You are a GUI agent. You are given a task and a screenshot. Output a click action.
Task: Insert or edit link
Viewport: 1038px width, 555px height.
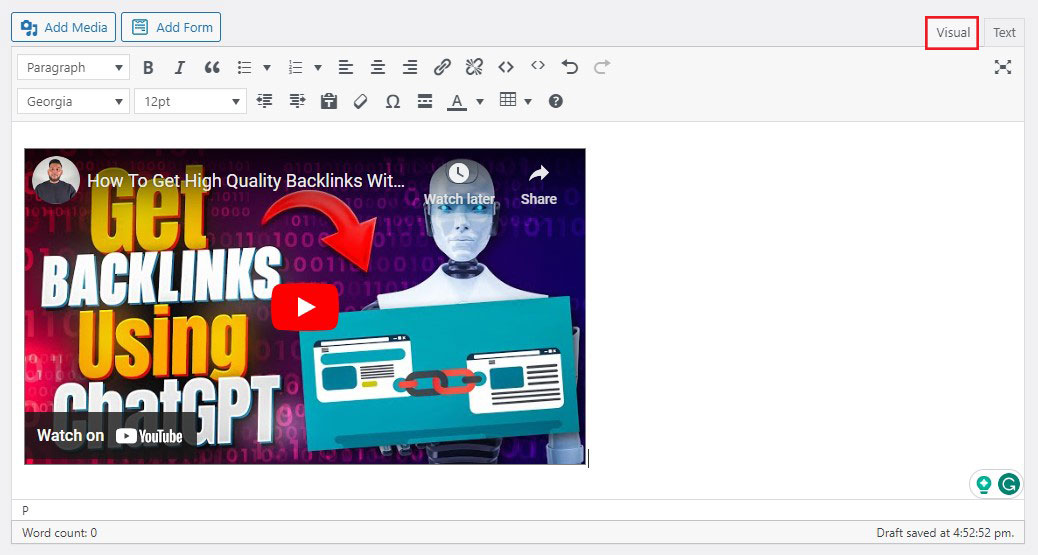pos(442,67)
